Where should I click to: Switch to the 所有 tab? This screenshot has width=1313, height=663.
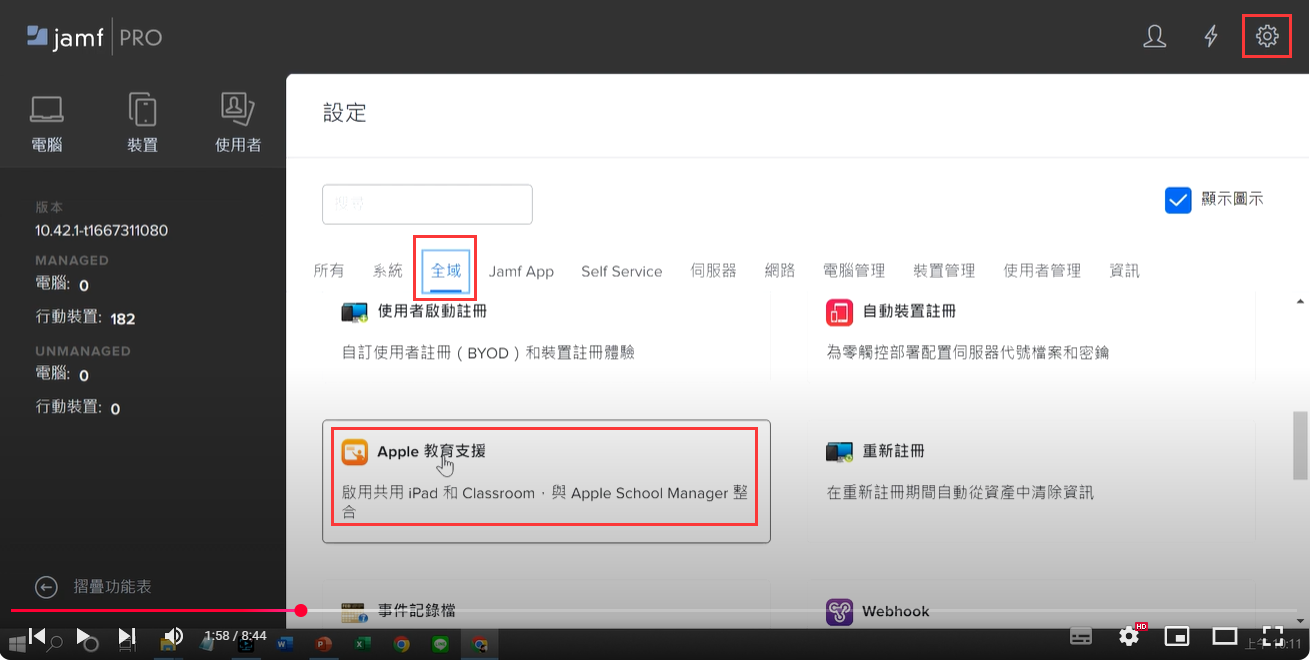point(329,271)
